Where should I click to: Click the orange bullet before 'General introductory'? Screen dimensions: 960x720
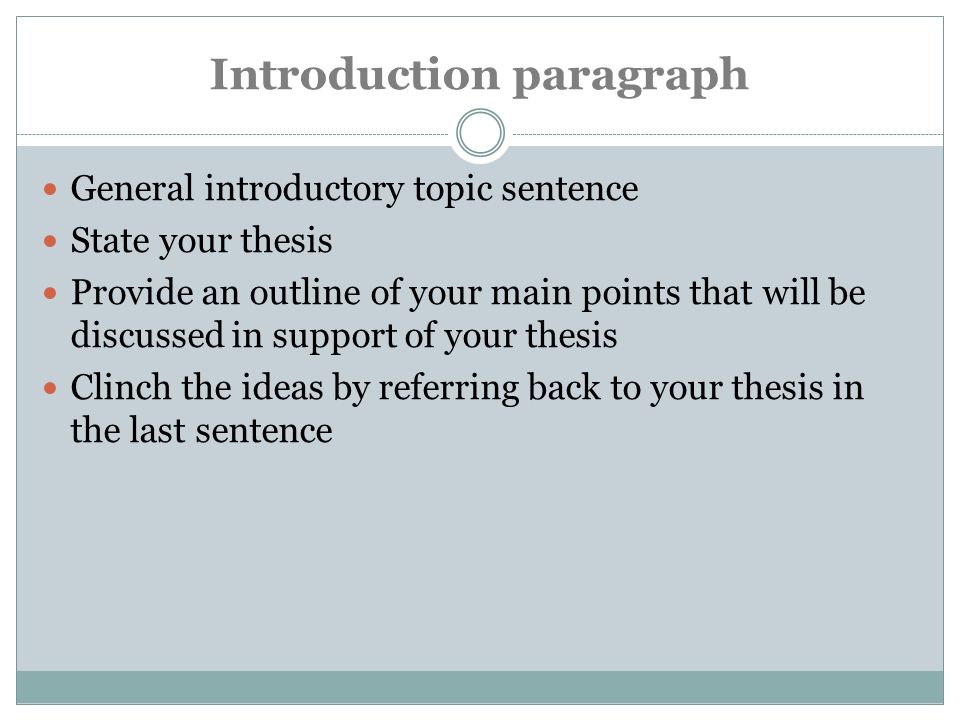click(x=50, y=189)
